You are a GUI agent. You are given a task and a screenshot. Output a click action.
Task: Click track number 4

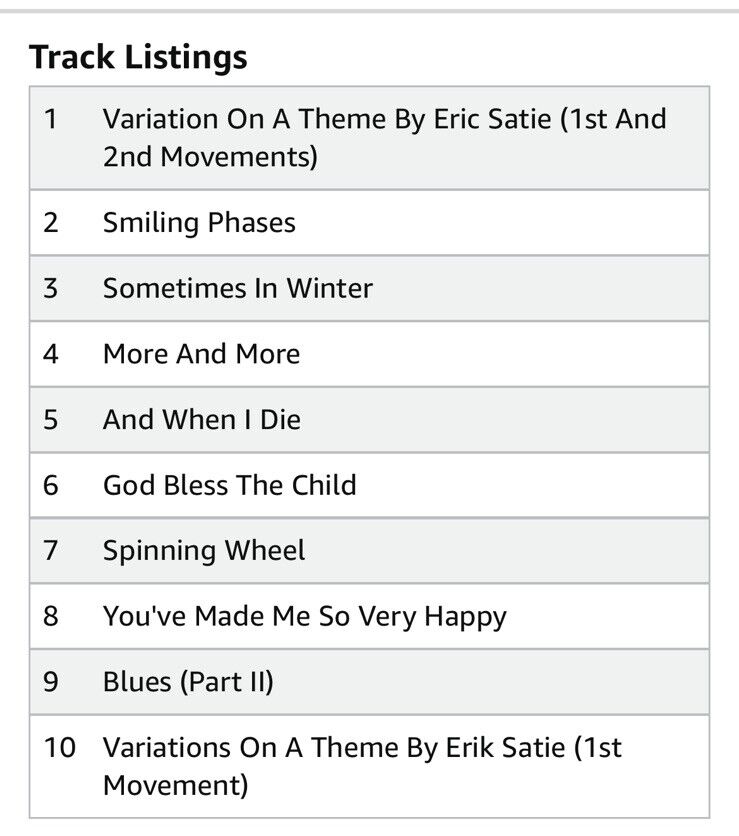51,354
